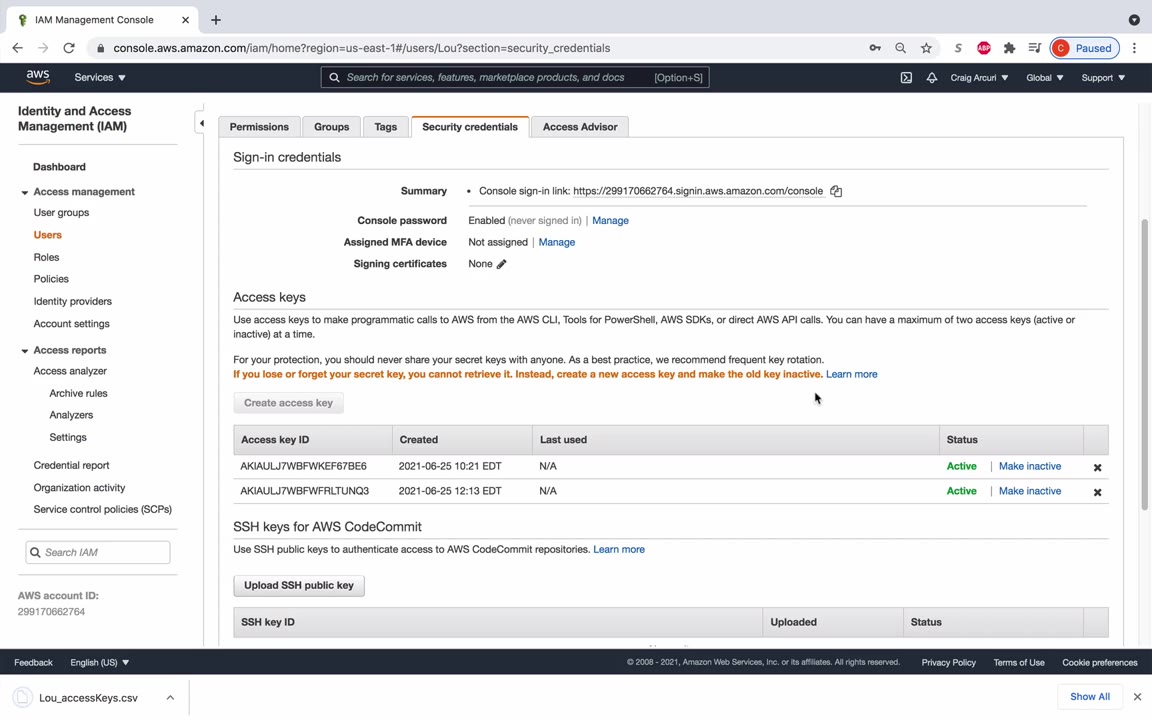Open the CloudShell terminal icon
The width and height of the screenshot is (1152, 720).
click(x=906, y=77)
